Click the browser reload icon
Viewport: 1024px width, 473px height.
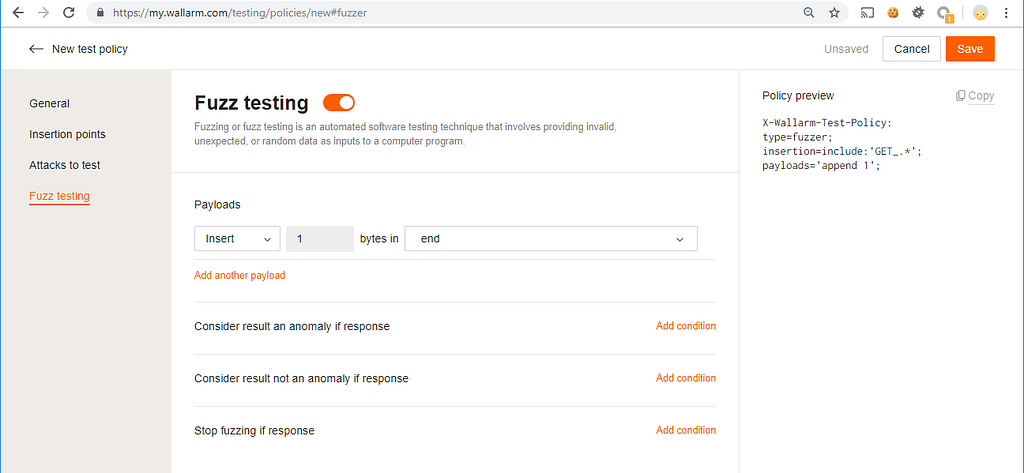(x=69, y=12)
